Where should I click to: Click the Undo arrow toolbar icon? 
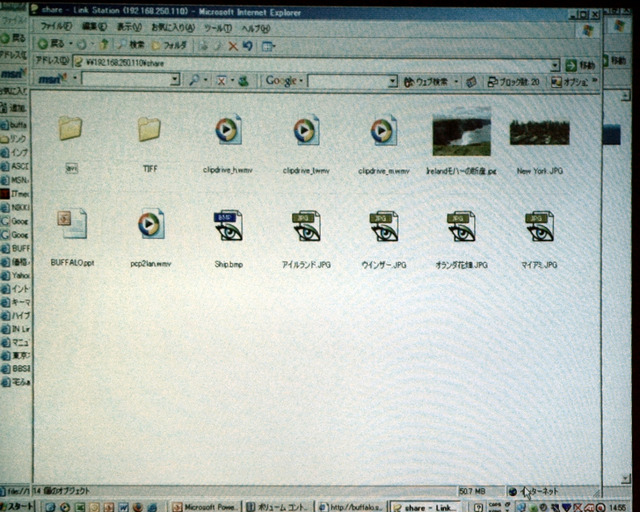coord(248,46)
